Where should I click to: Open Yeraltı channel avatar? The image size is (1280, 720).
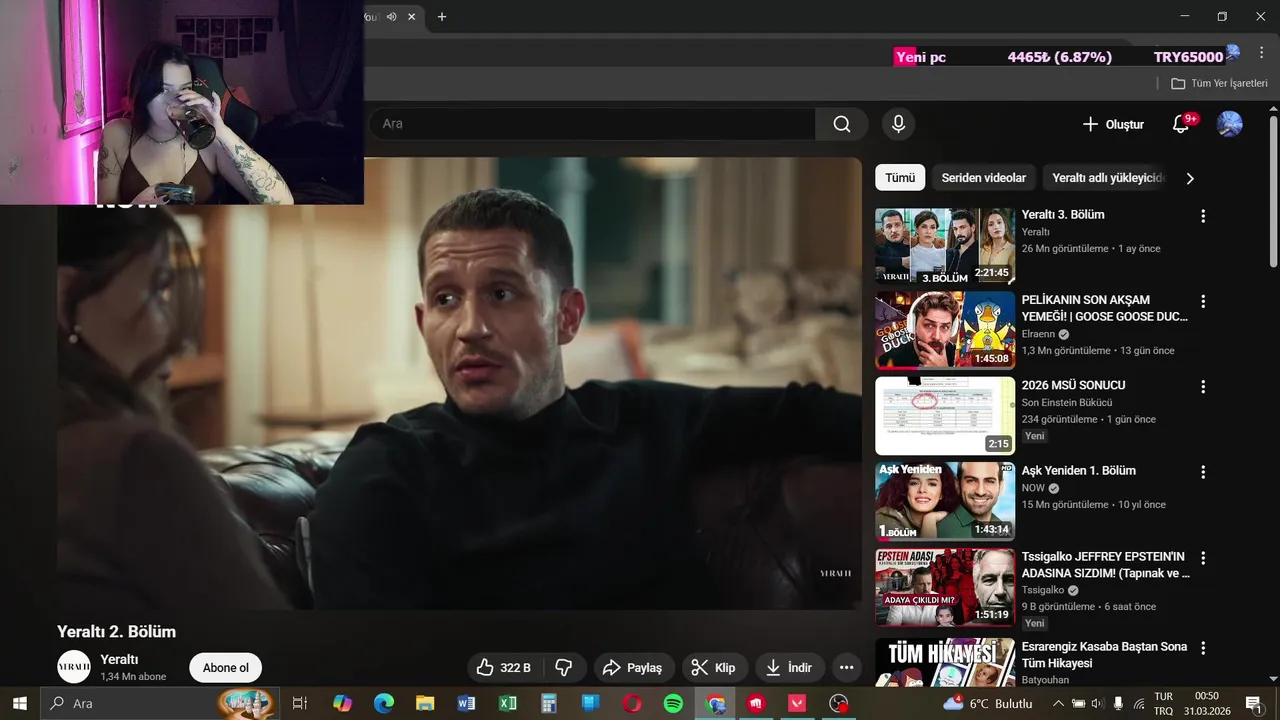[74, 667]
